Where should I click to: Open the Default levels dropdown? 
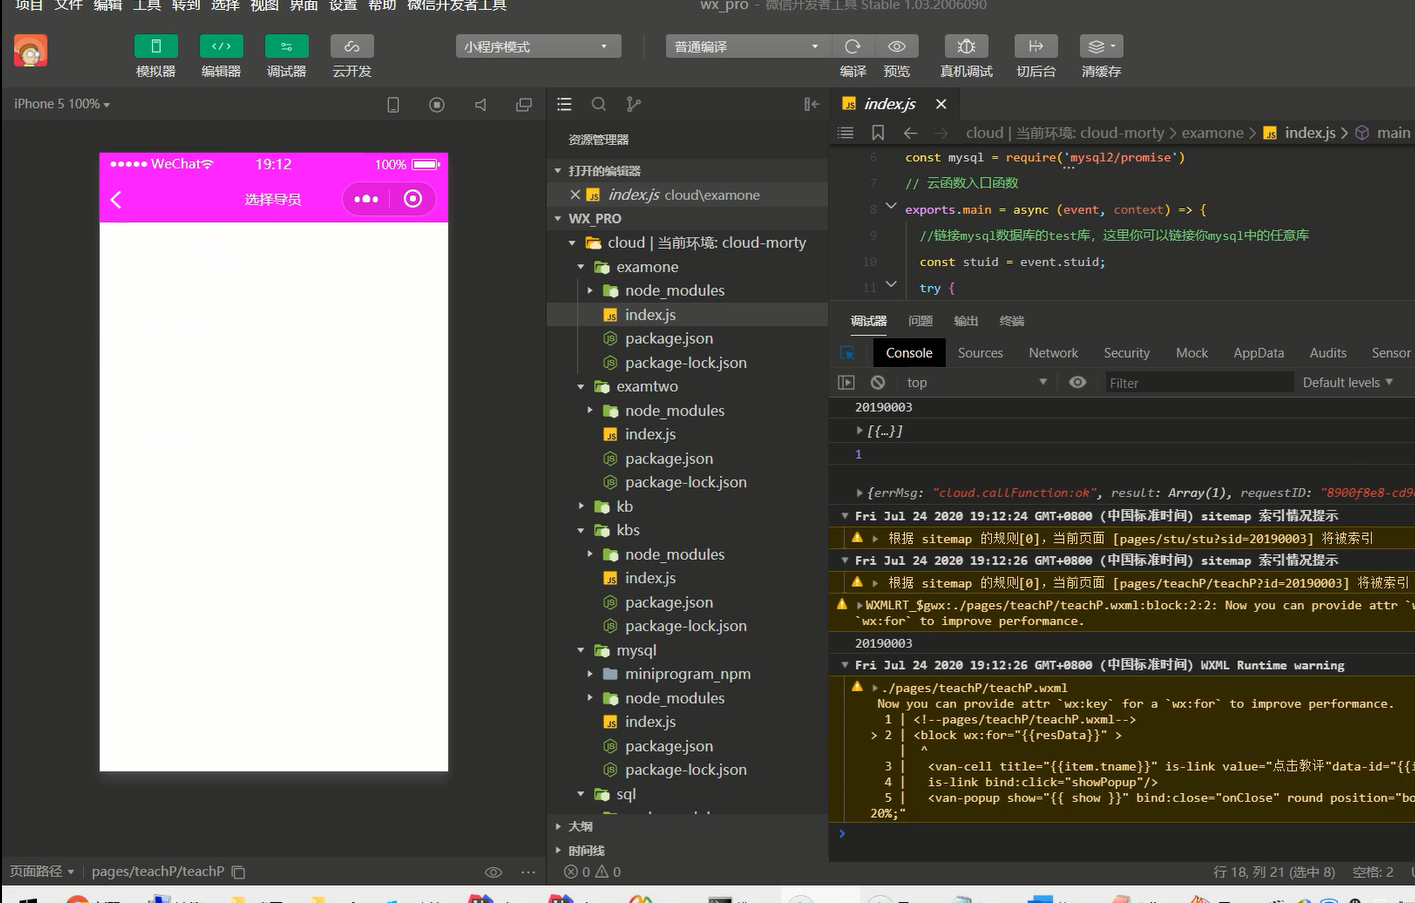click(1347, 382)
